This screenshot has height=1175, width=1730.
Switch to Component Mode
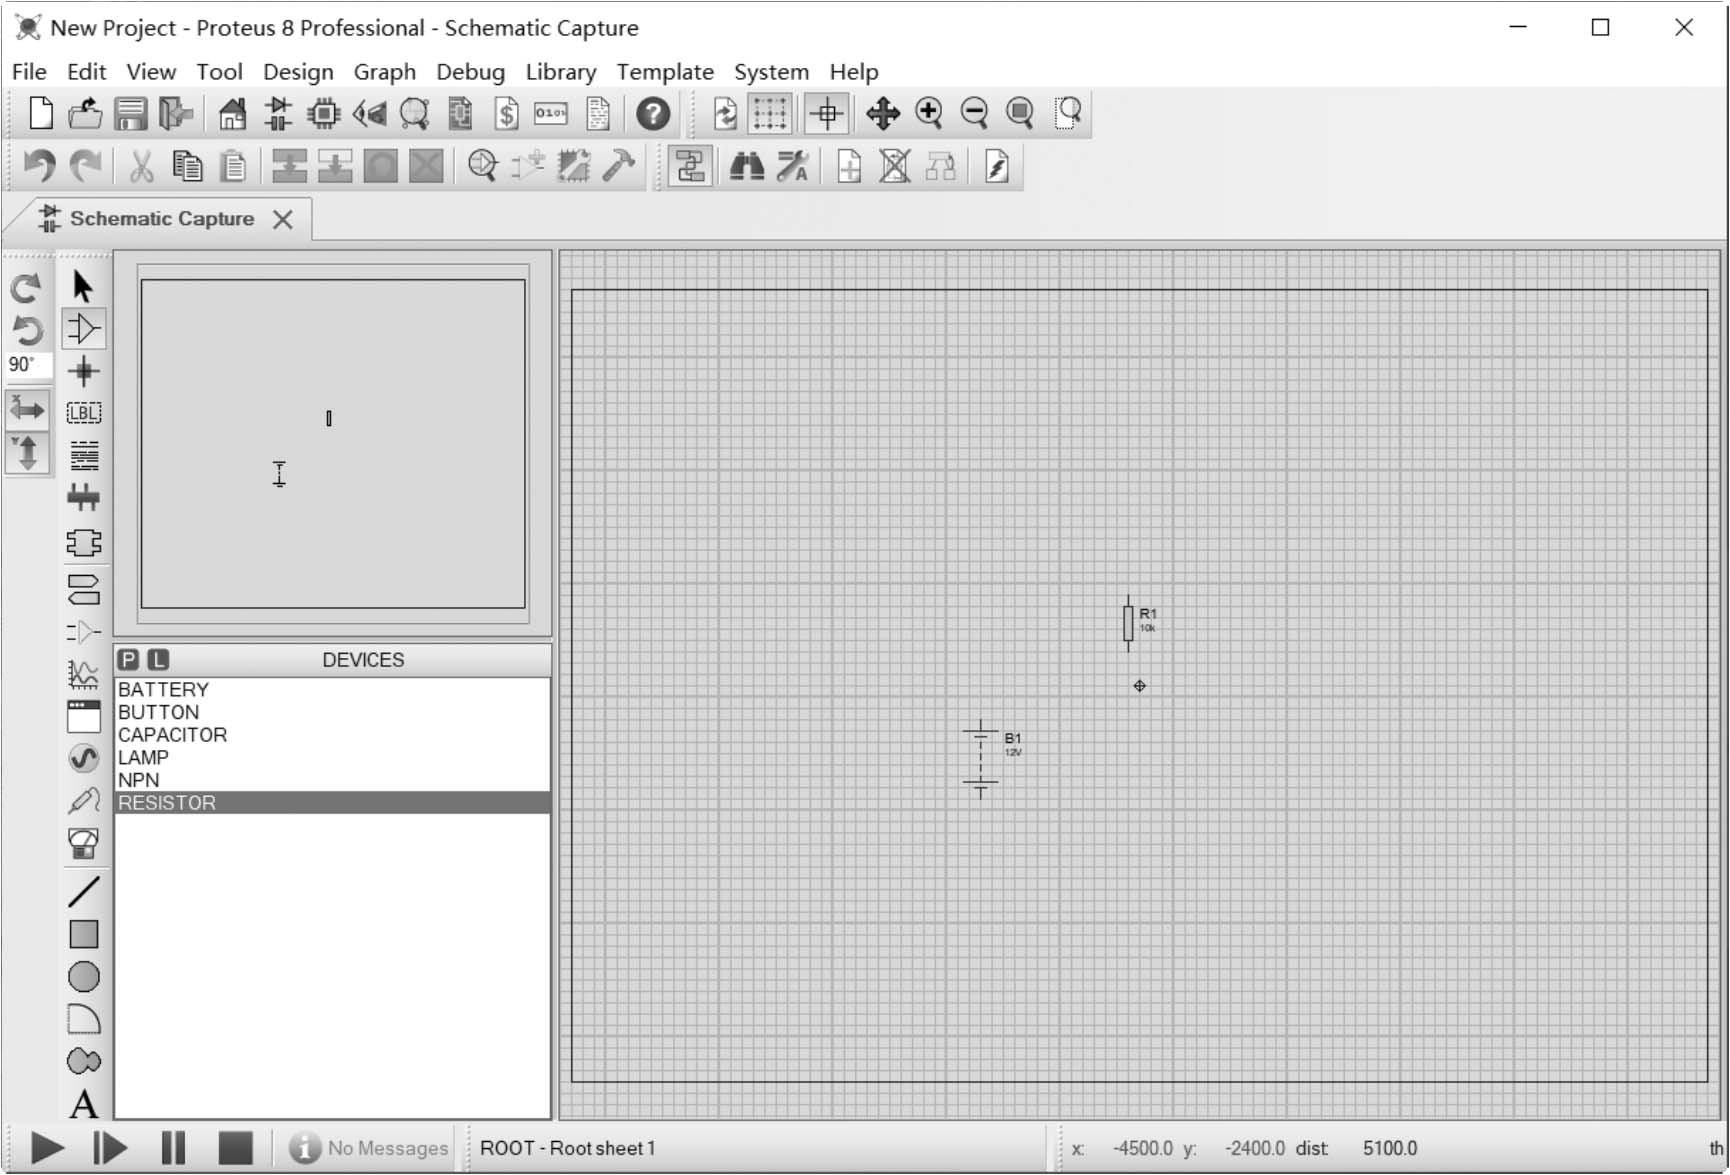[x=83, y=329]
